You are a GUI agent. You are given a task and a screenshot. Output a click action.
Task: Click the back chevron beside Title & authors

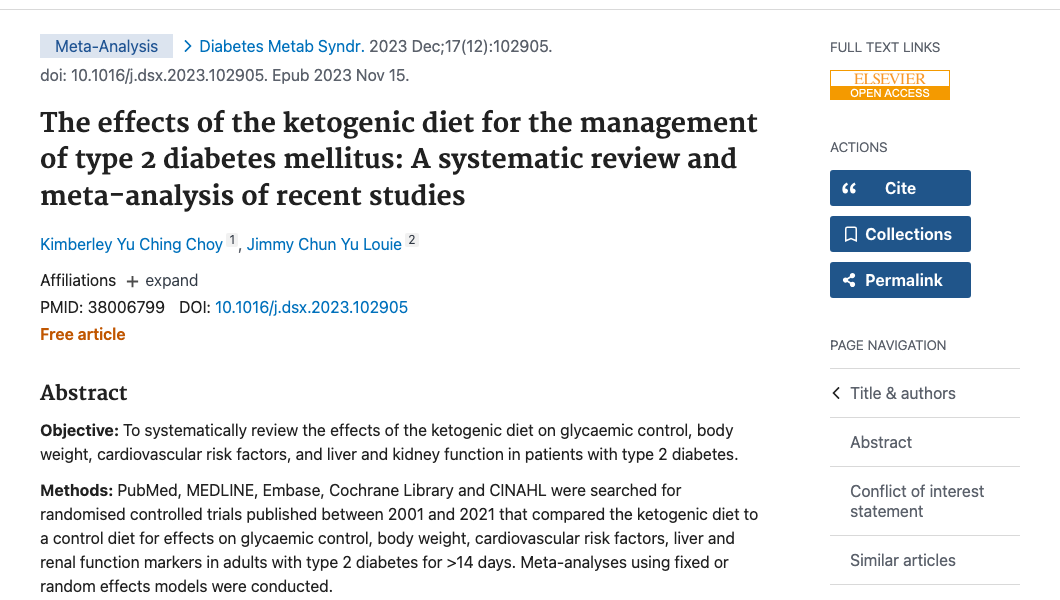[835, 393]
